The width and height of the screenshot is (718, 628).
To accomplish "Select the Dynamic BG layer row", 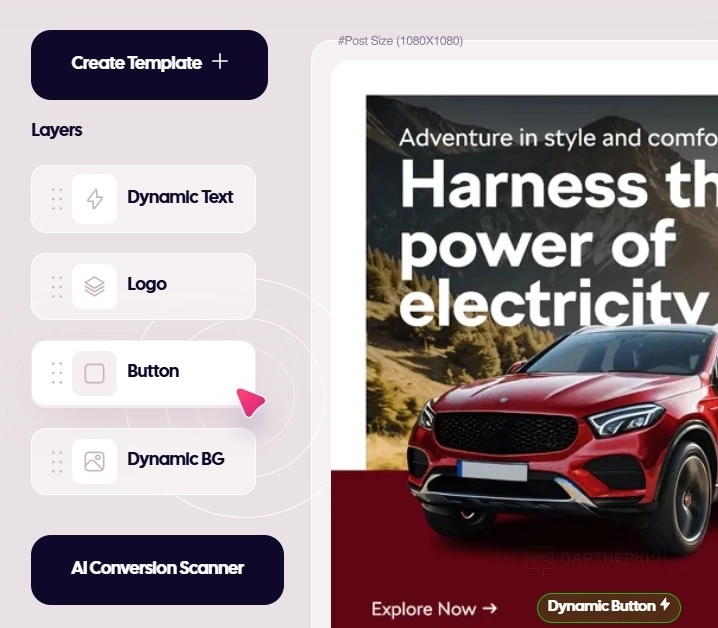I will click(x=143, y=461).
